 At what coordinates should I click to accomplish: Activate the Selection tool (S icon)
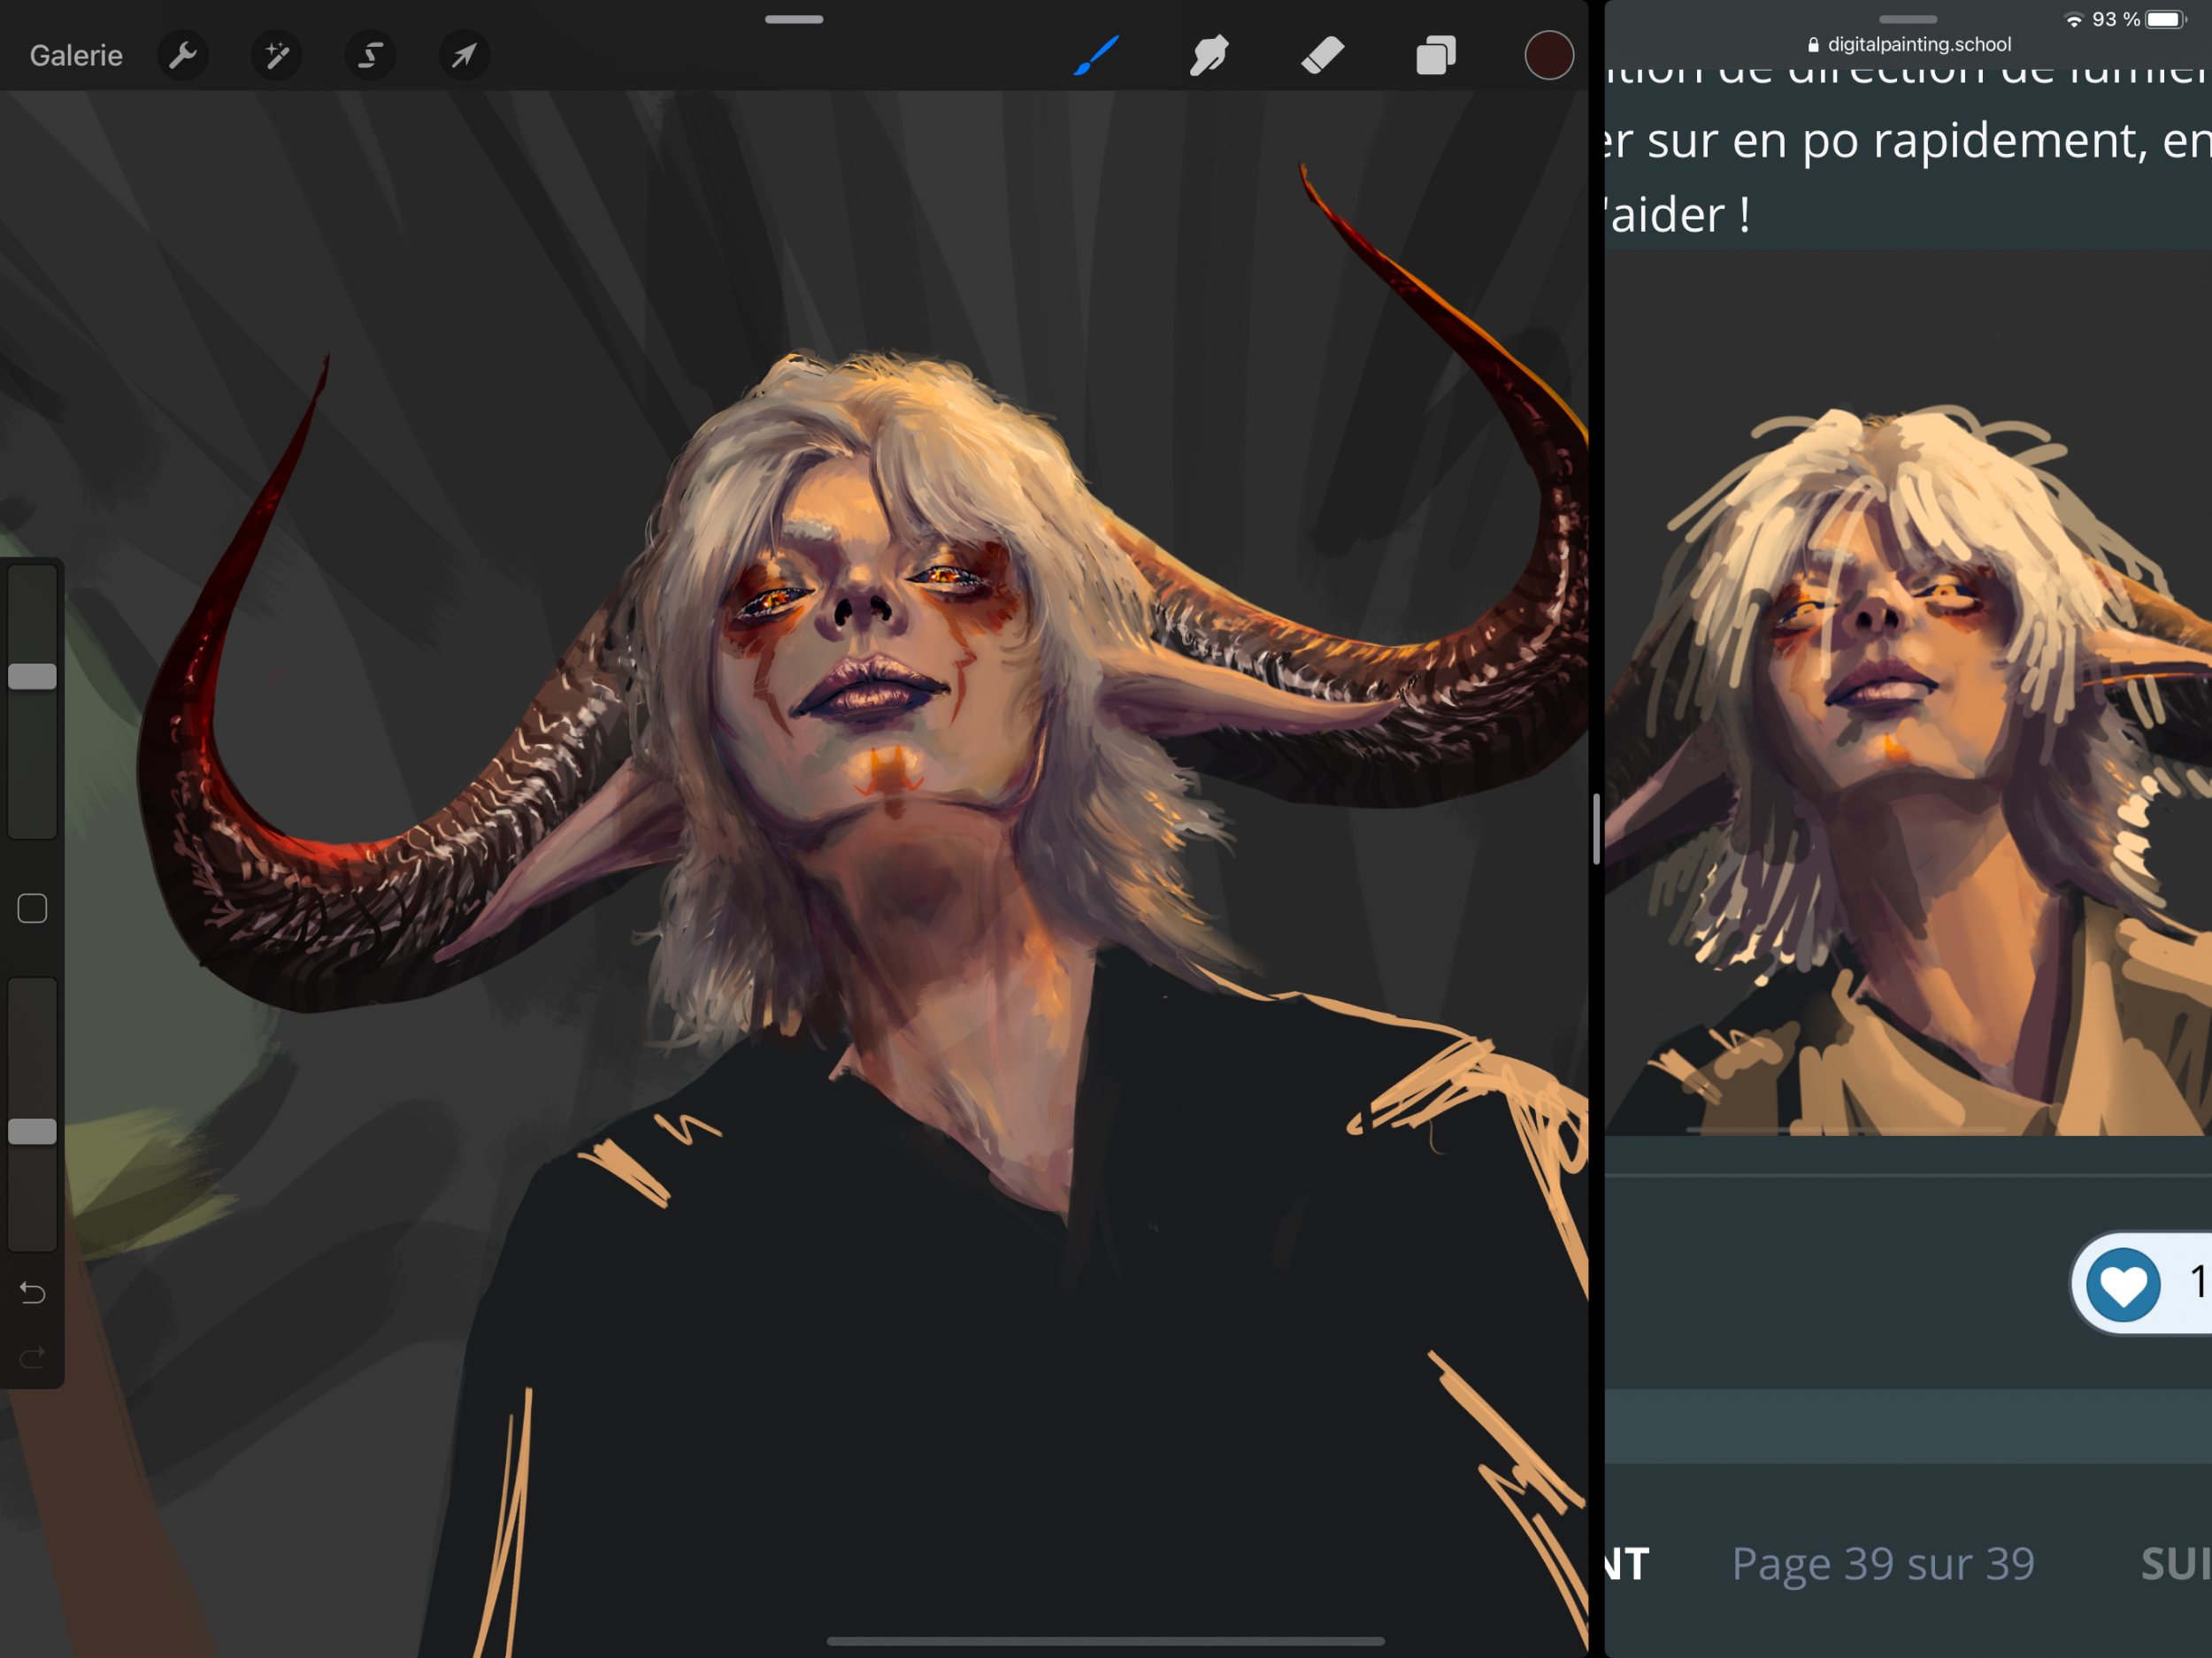371,55
